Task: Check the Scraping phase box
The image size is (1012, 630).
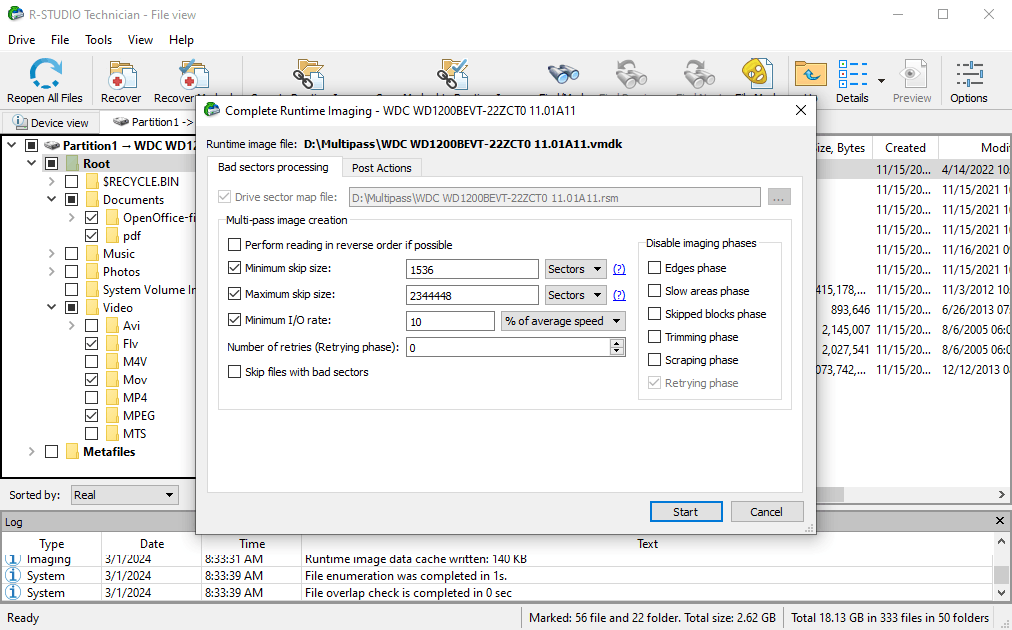Action: 654,360
